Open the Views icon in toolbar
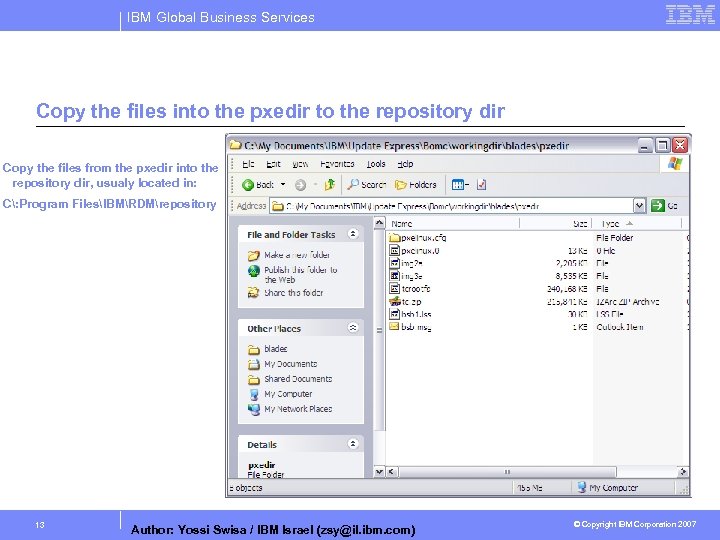720x540 pixels. point(458,185)
